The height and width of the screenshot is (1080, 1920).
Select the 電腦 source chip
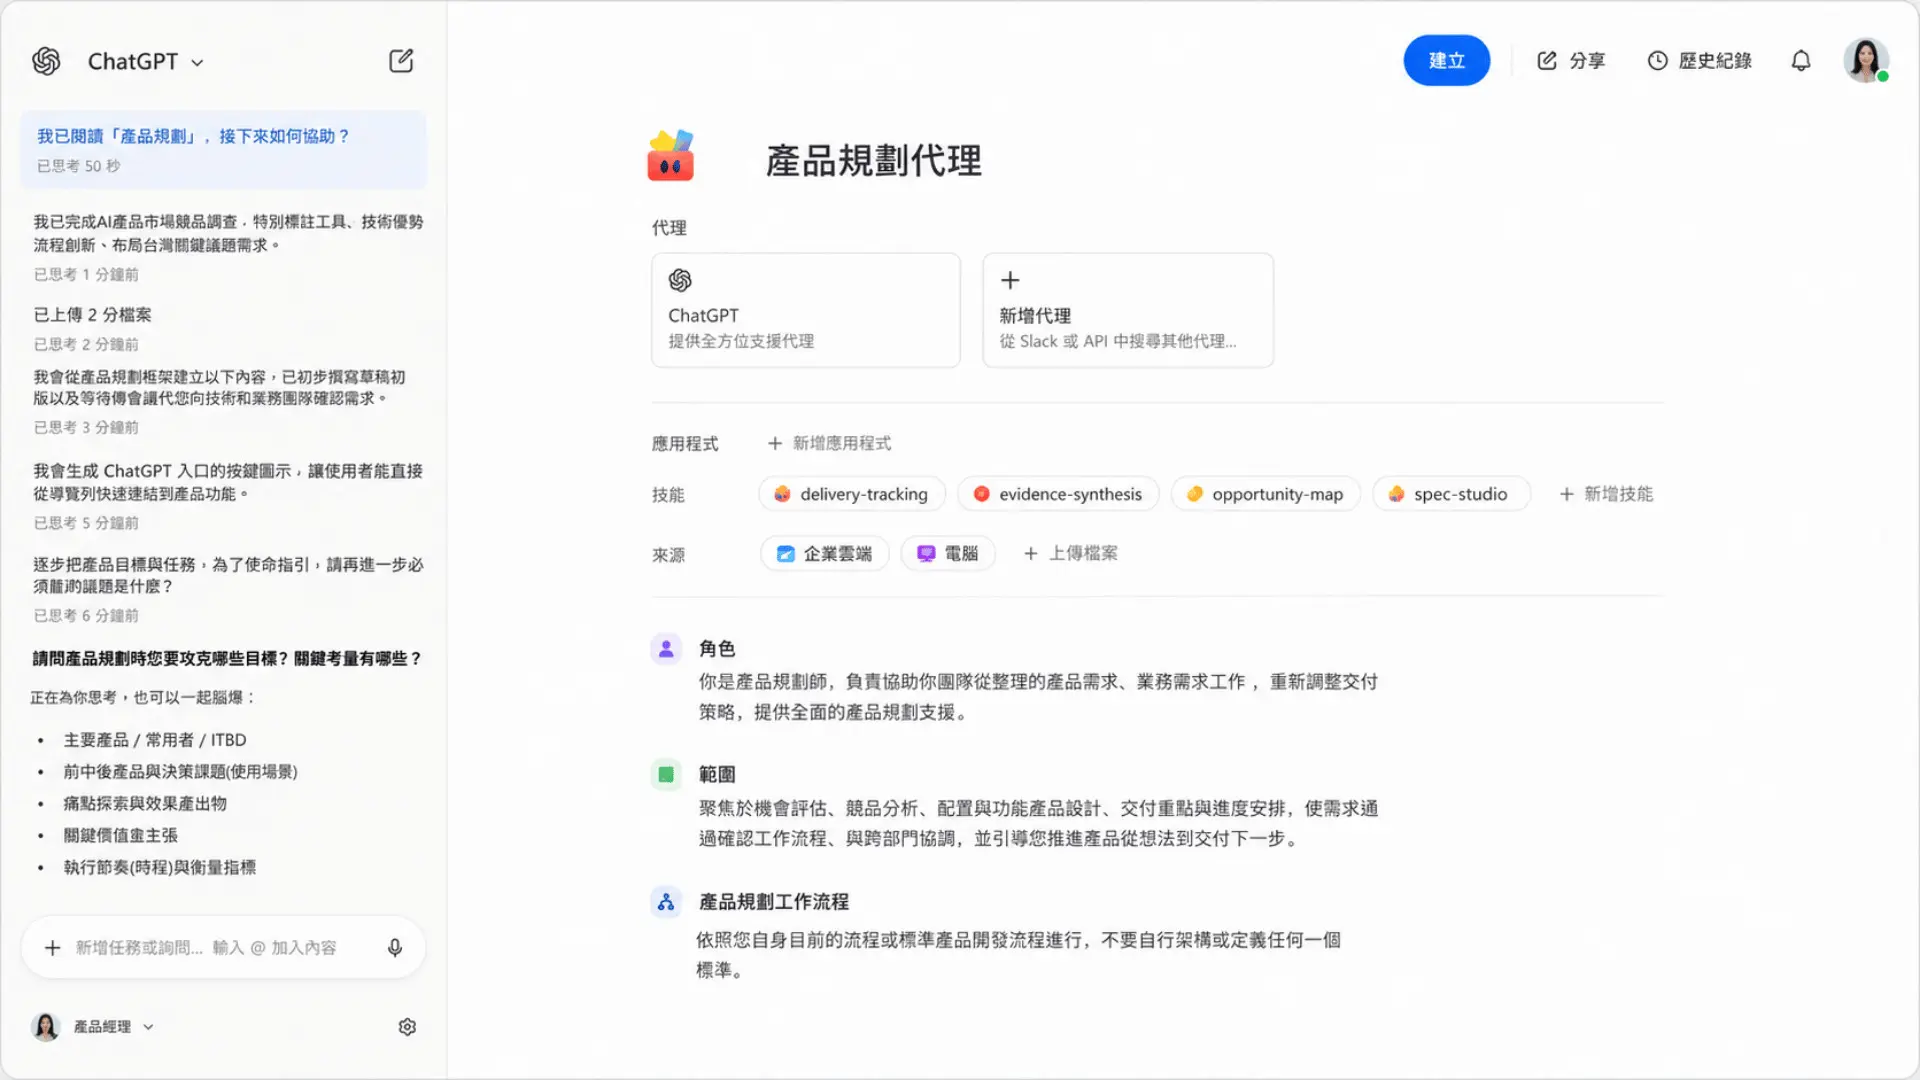pos(948,553)
